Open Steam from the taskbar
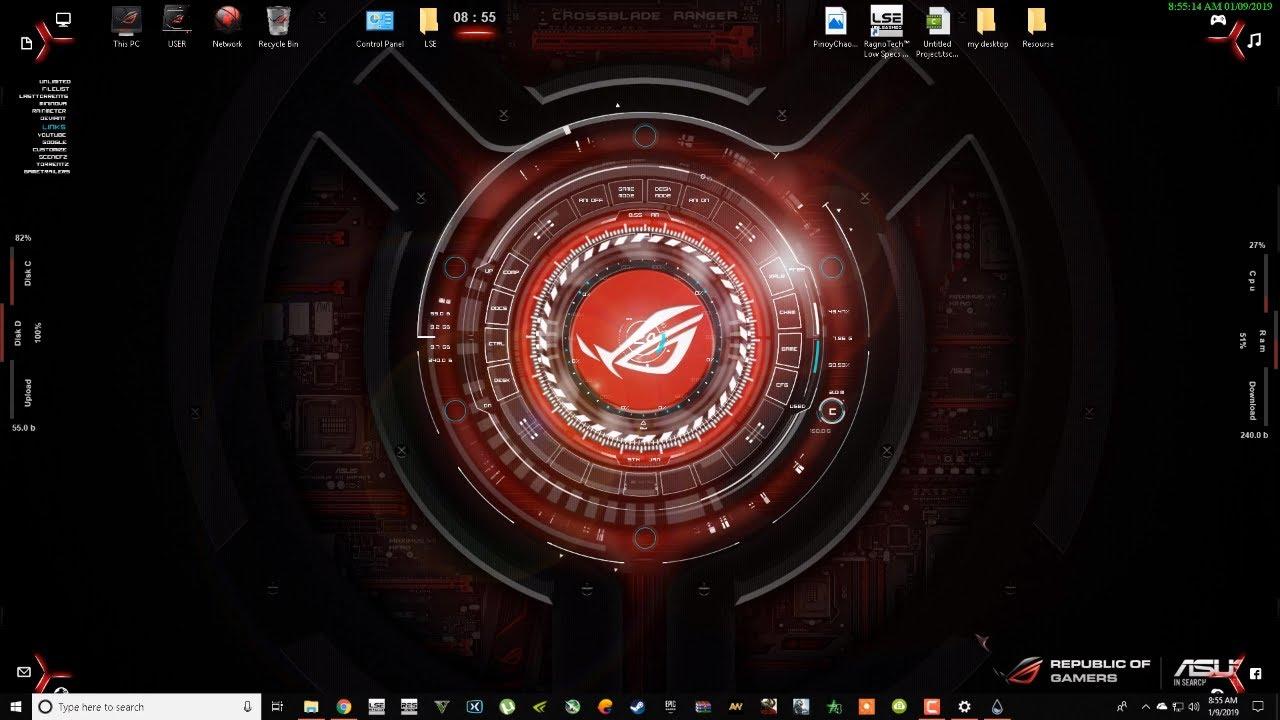 pos(636,706)
